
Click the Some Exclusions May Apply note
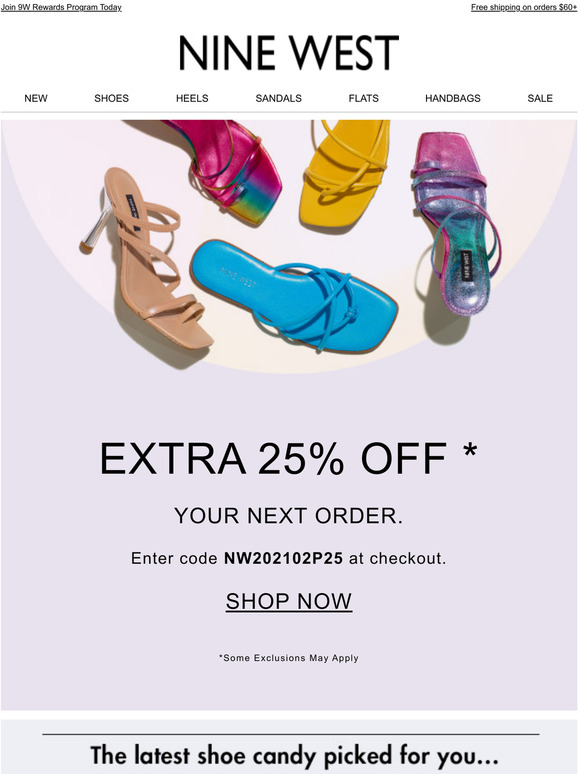(289, 658)
